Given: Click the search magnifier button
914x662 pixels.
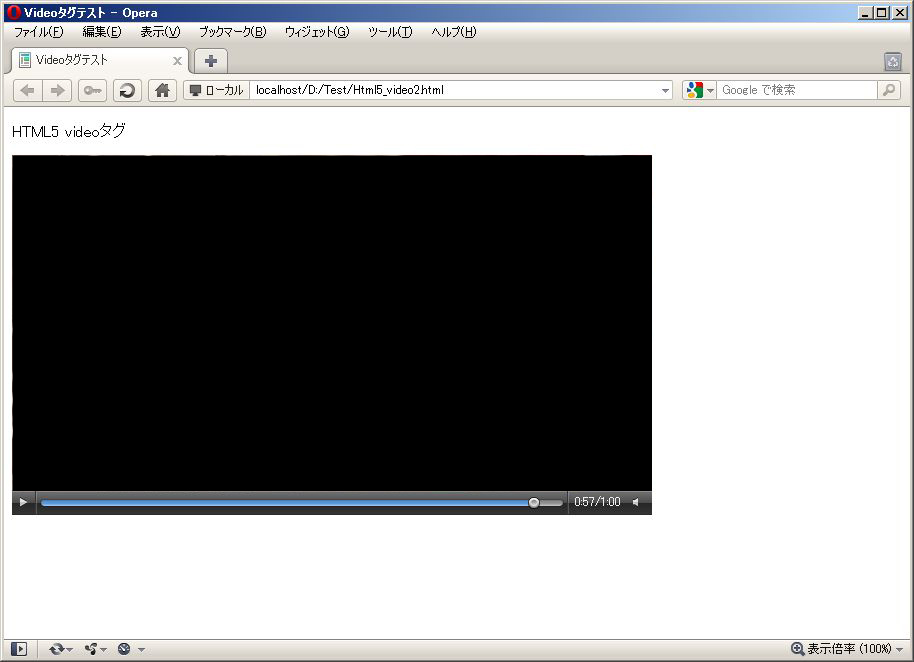Looking at the screenshot, I should point(888,90).
